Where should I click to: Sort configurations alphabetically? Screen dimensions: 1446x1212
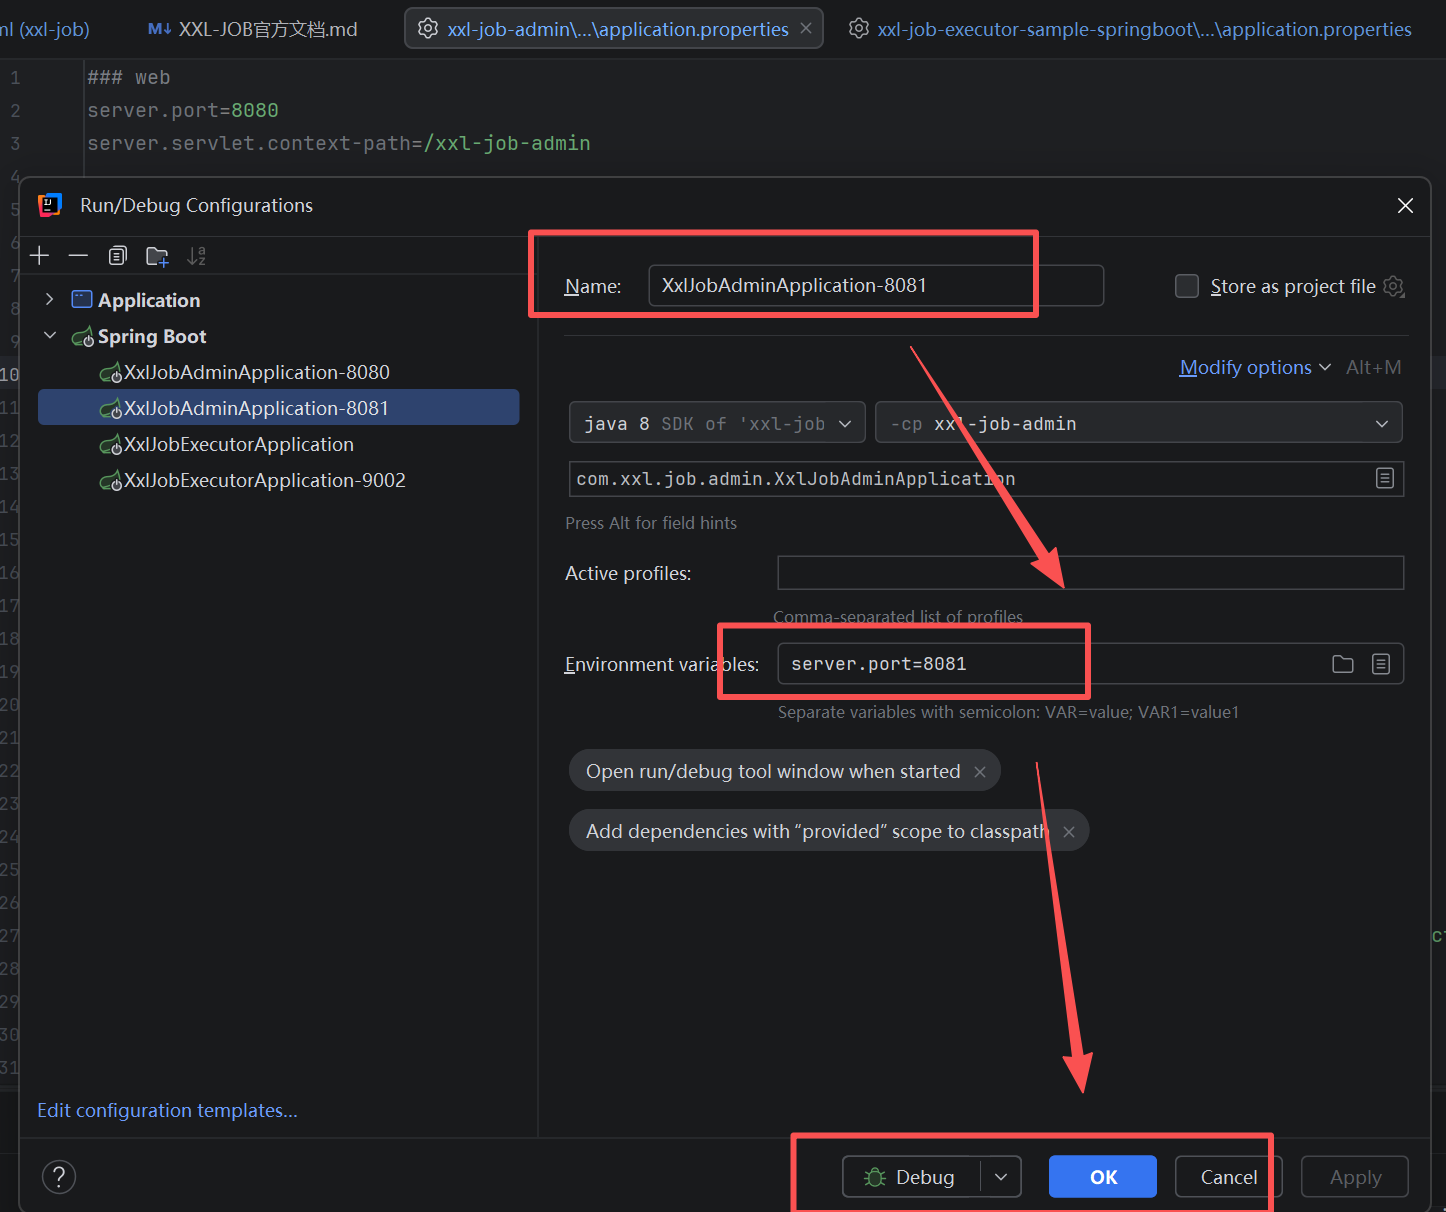196,256
